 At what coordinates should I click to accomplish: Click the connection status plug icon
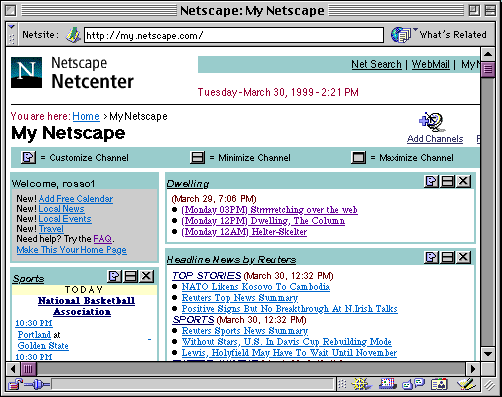(37, 385)
